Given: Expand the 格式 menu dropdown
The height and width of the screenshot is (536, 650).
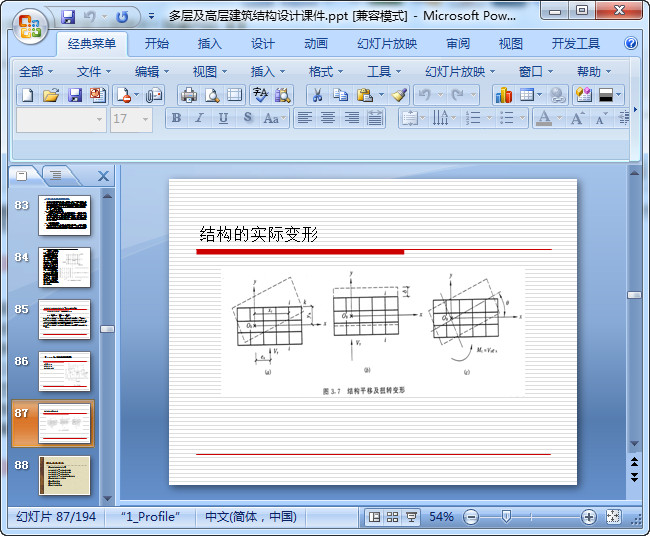Looking at the screenshot, I should pyautogui.click(x=326, y=72).
